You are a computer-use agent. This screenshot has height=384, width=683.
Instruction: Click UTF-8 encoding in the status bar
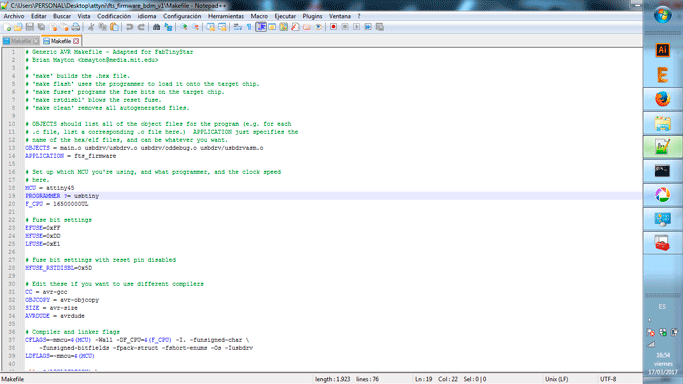[608, 379]
